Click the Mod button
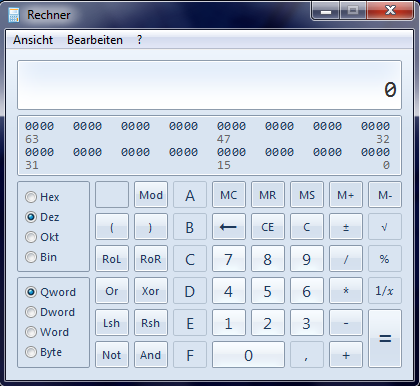 pos(151,195)
